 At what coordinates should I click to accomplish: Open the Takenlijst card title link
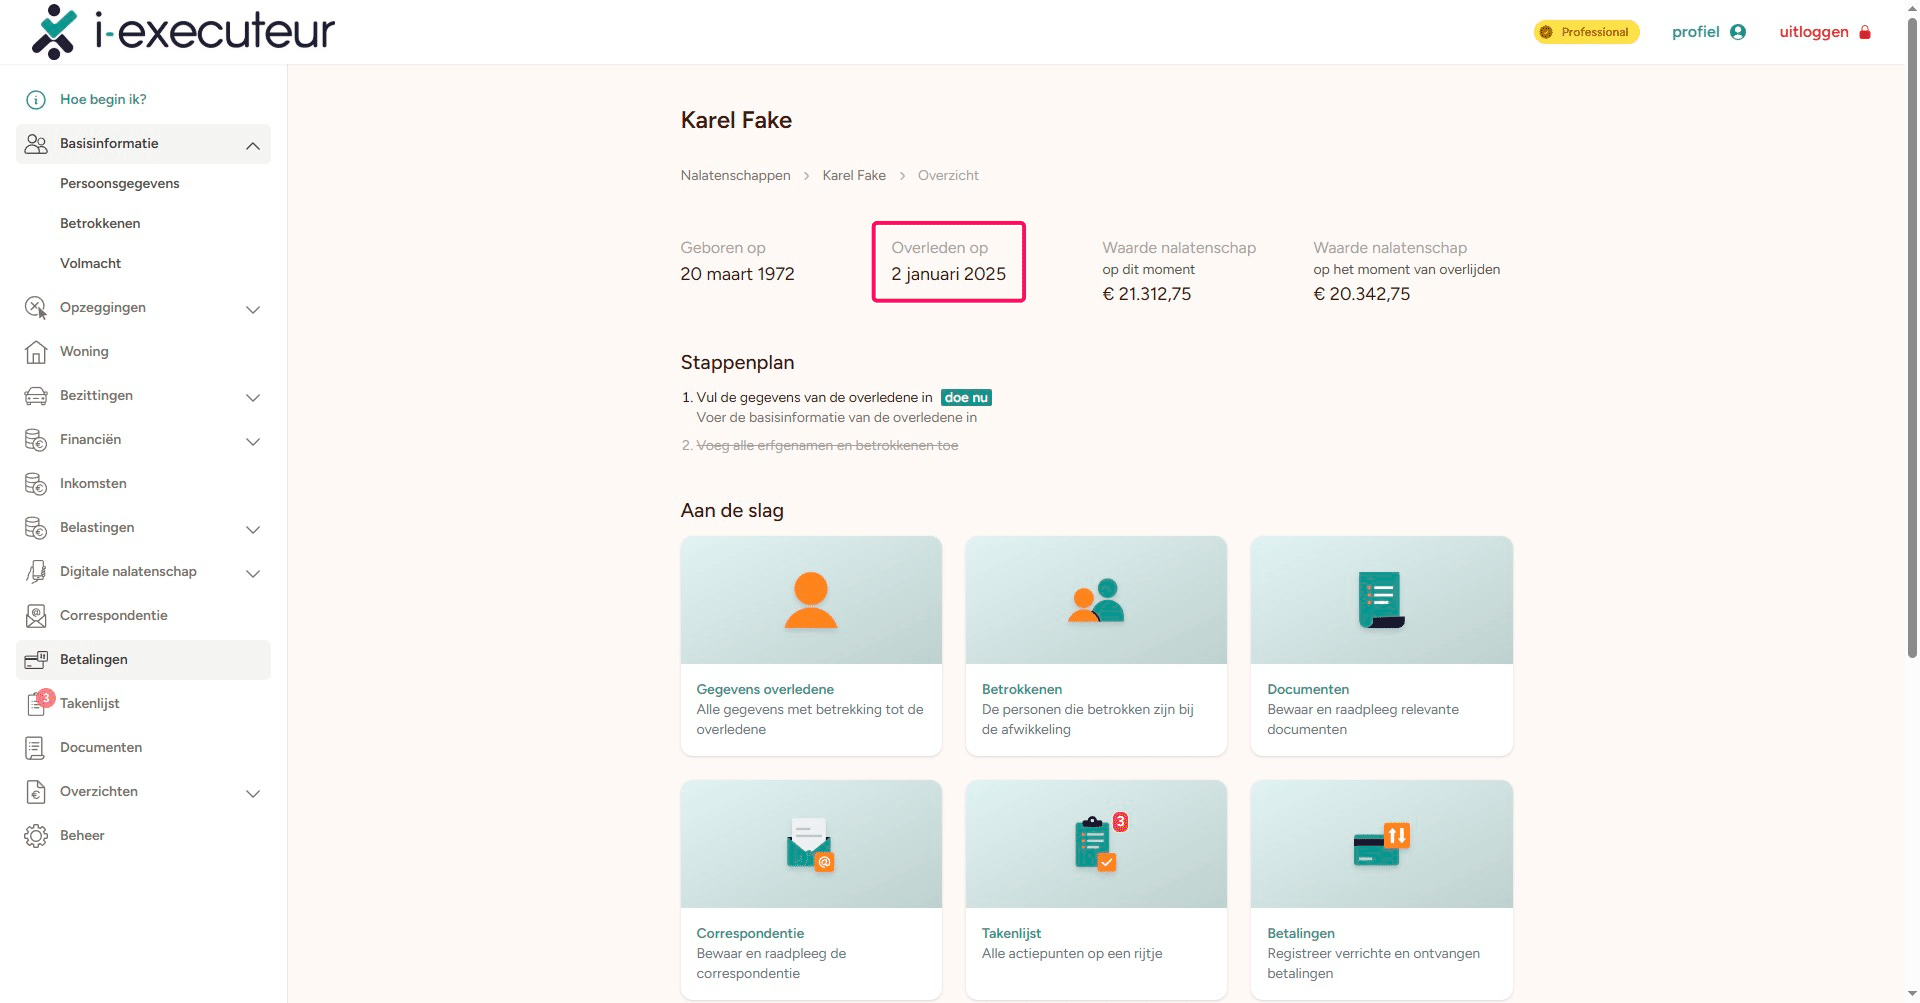click(1011, 934)
